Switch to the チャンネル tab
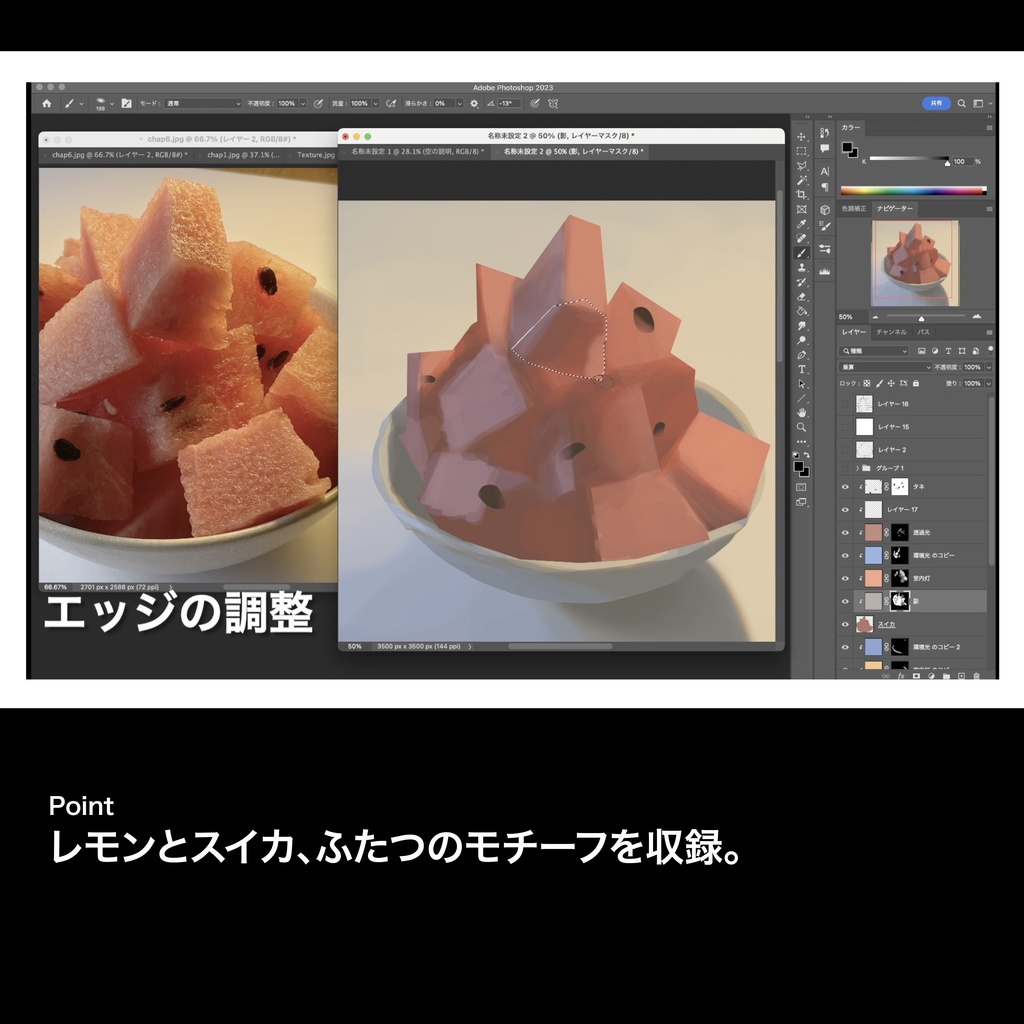This screenshot has height=1024, width=1024. (x=891, y=334)
